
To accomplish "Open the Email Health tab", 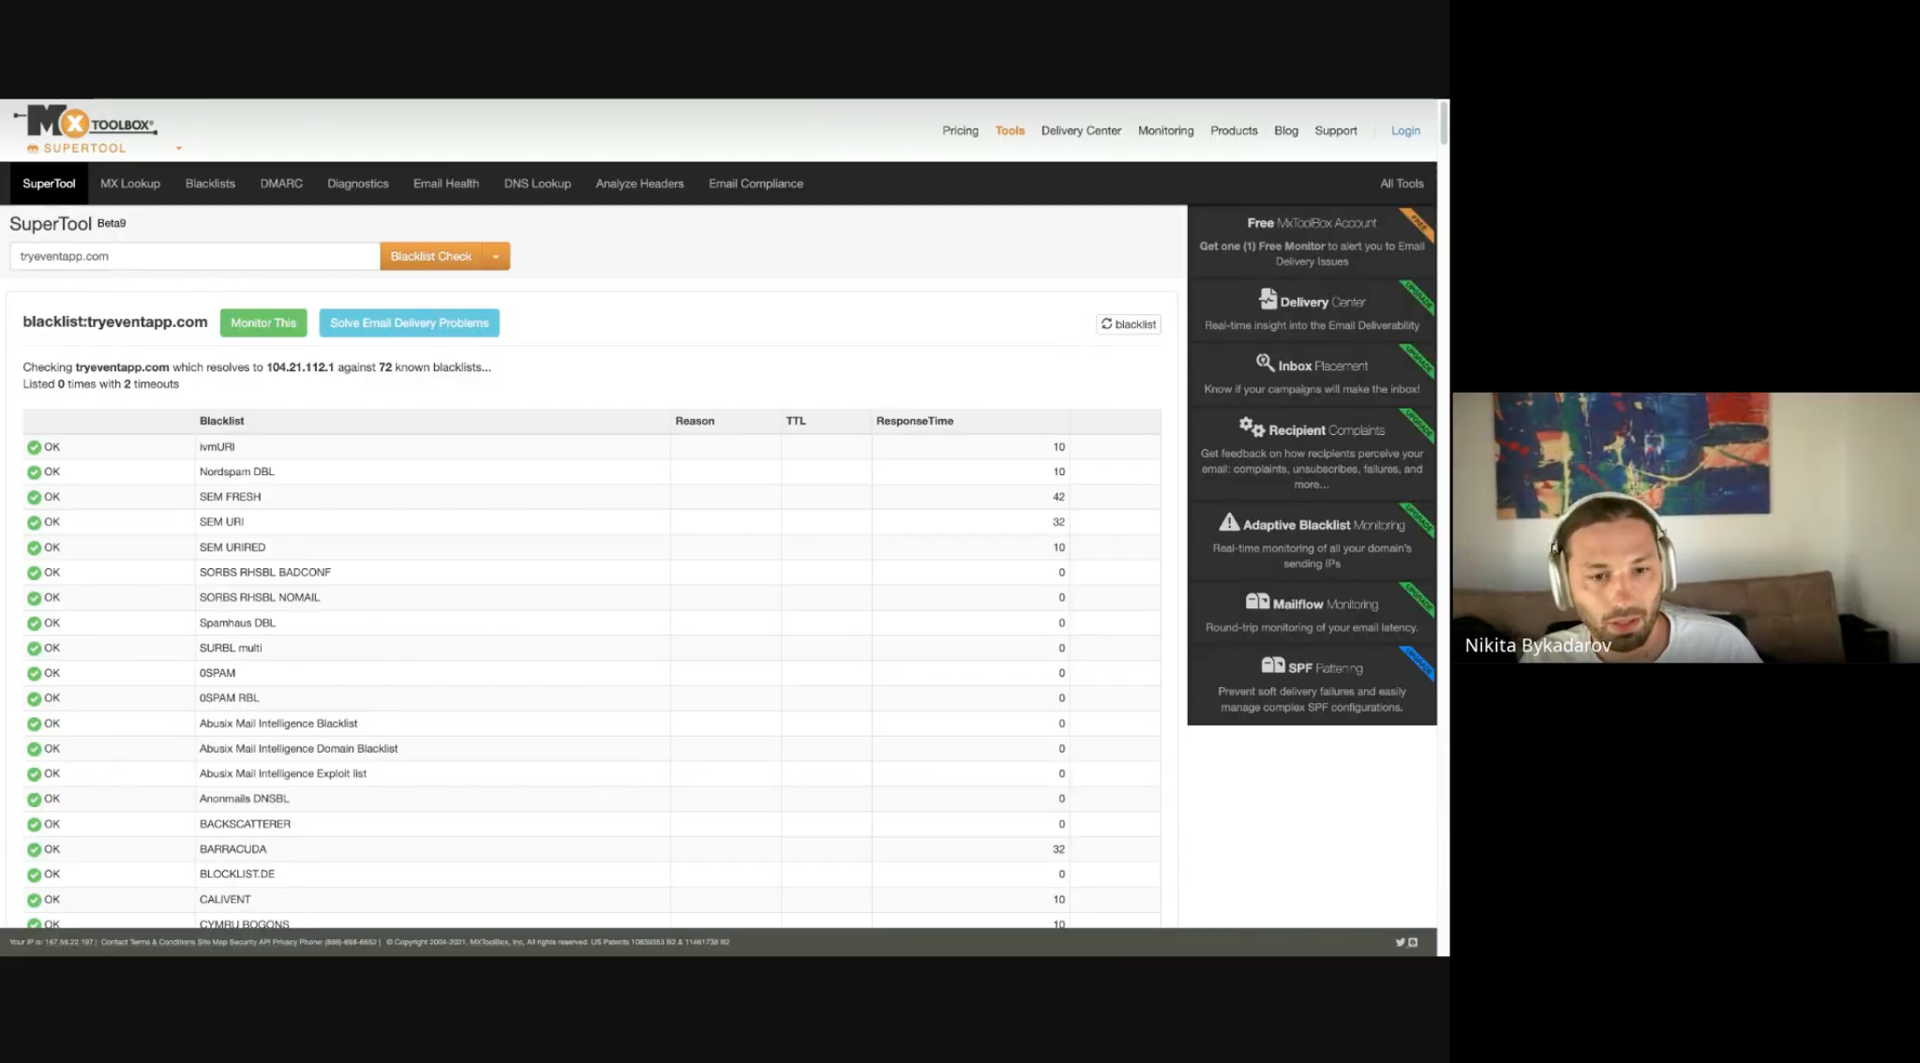I will pyautogui.click(x=446, y=183).
